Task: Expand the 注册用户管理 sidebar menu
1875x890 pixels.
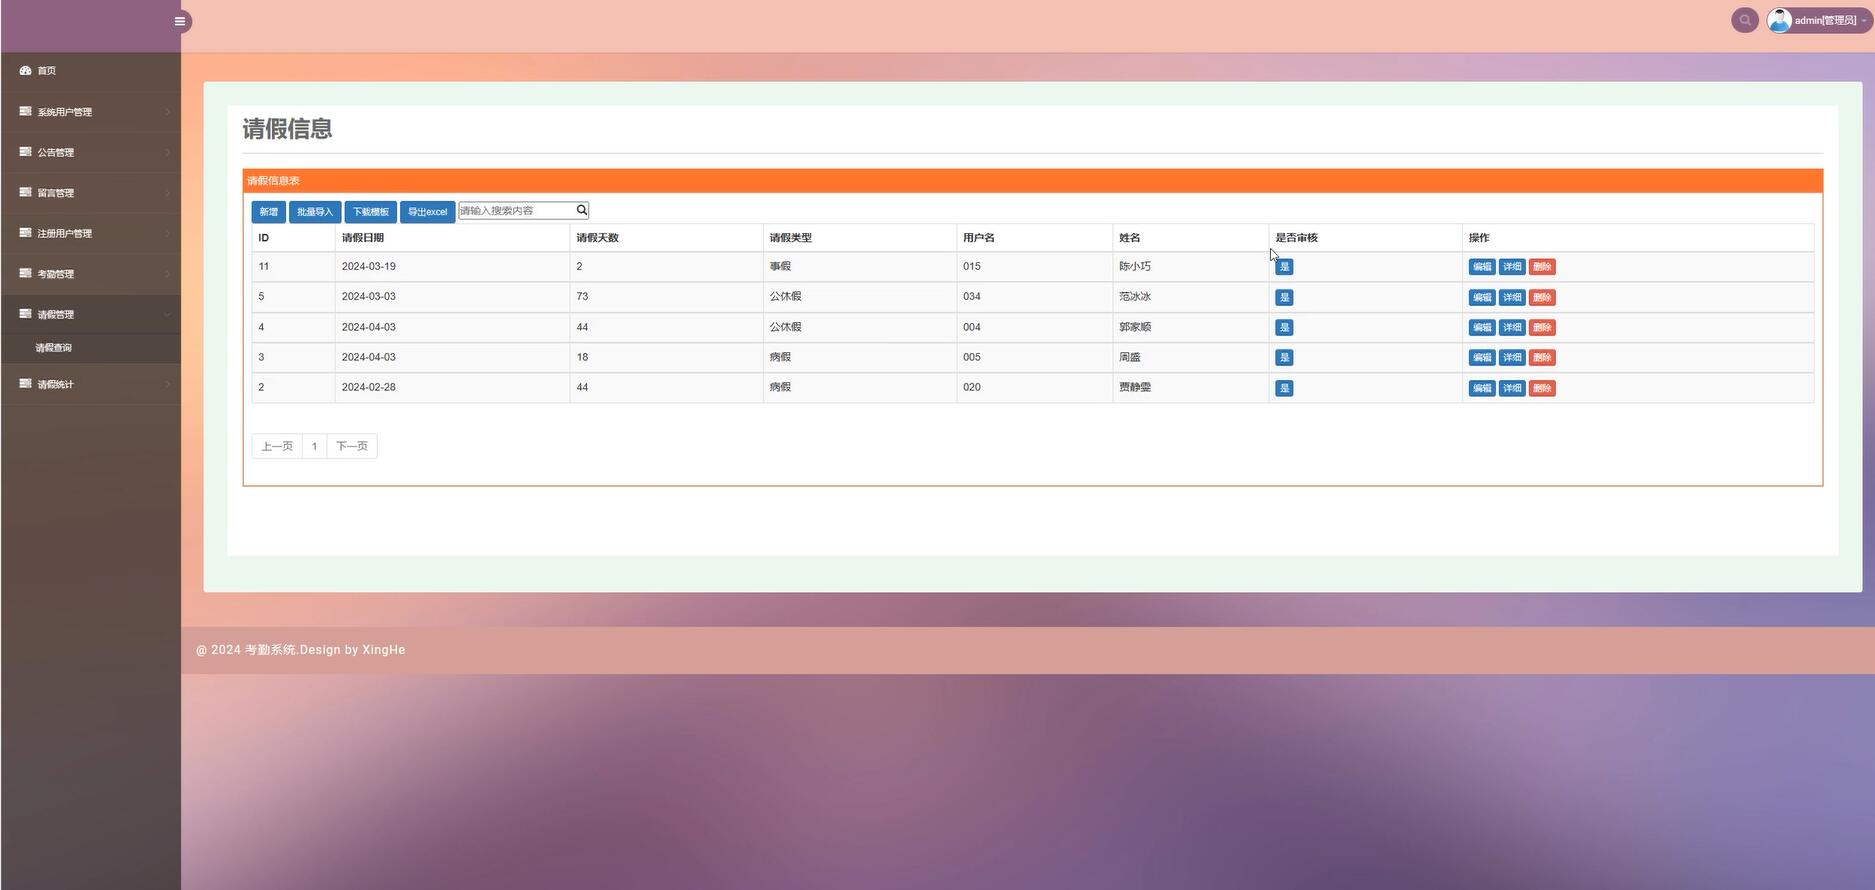Action: pos(91,233)
